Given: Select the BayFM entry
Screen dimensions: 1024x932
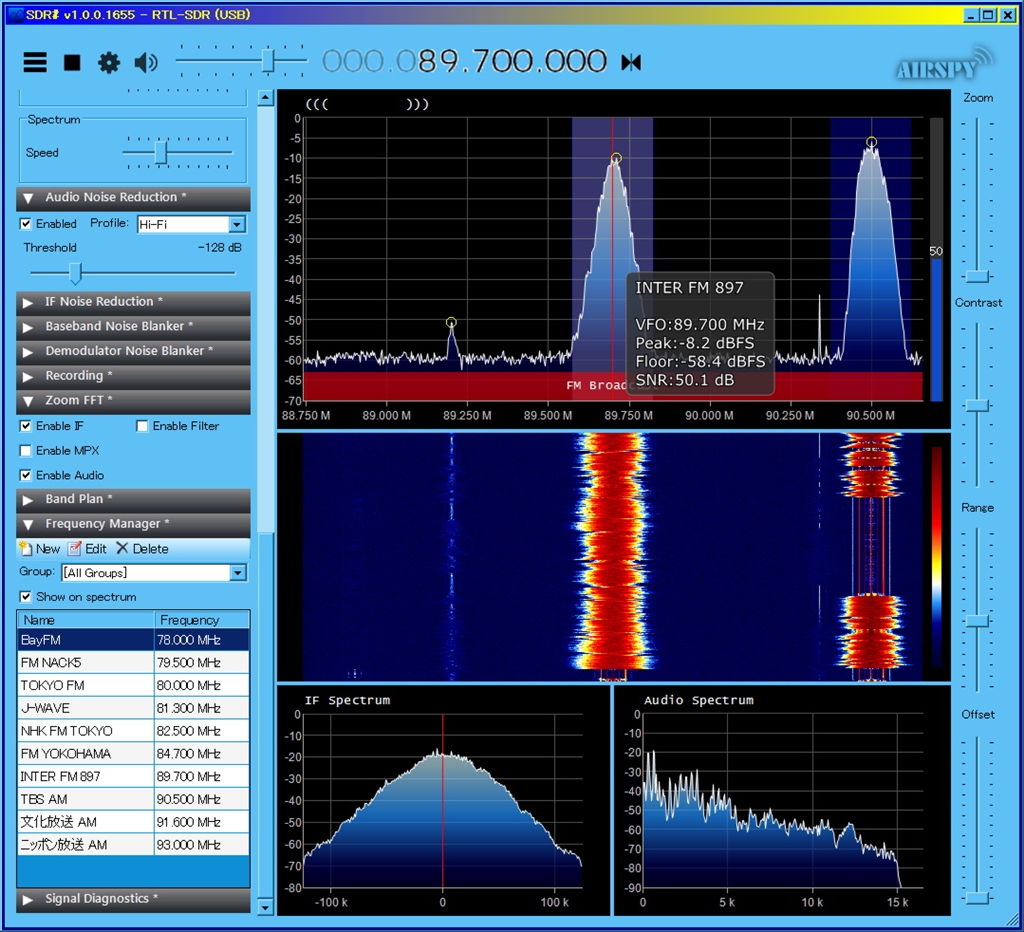Looking at the screenshot, I should tap(133, 640).
